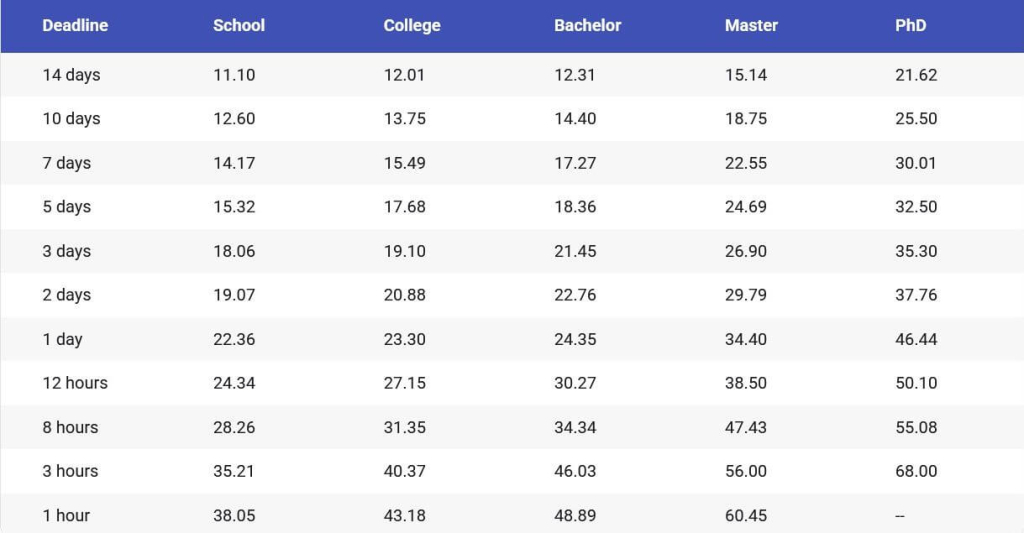Click the School price 11.10
The image size is (1024, 533).
click(x=234, y=75)
